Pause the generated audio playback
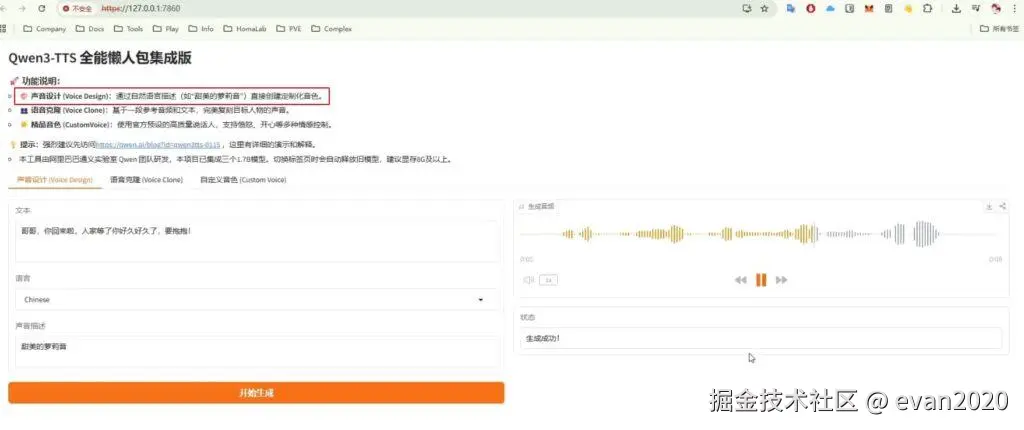This screenshot has width=1024, height=430. pyautogui.click(x=761, y=280)
